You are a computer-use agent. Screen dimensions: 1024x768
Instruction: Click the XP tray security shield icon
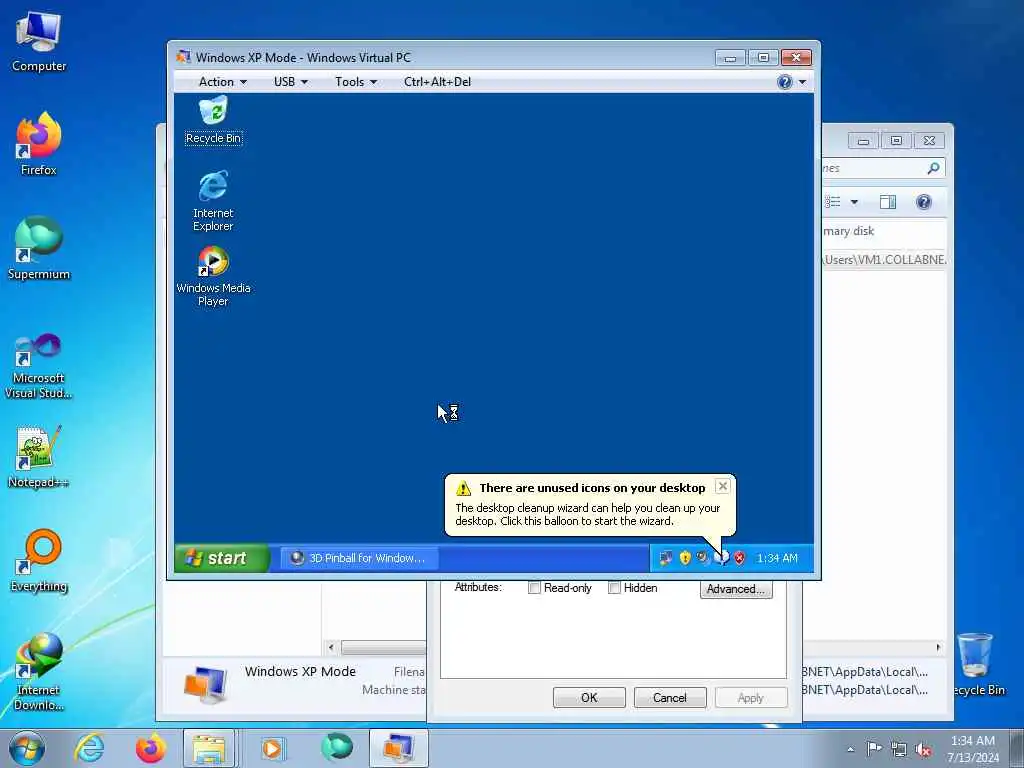[x=684, y=558]
